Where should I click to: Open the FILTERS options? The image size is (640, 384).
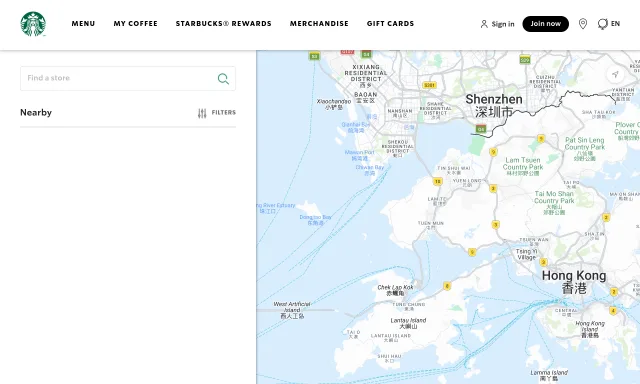pos(217,113)
